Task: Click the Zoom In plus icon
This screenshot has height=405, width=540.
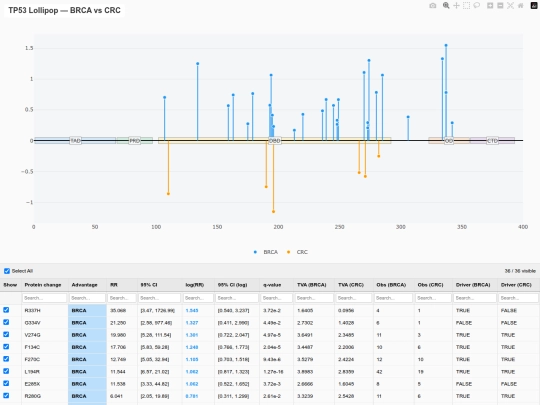Action: tap(490, 6)
